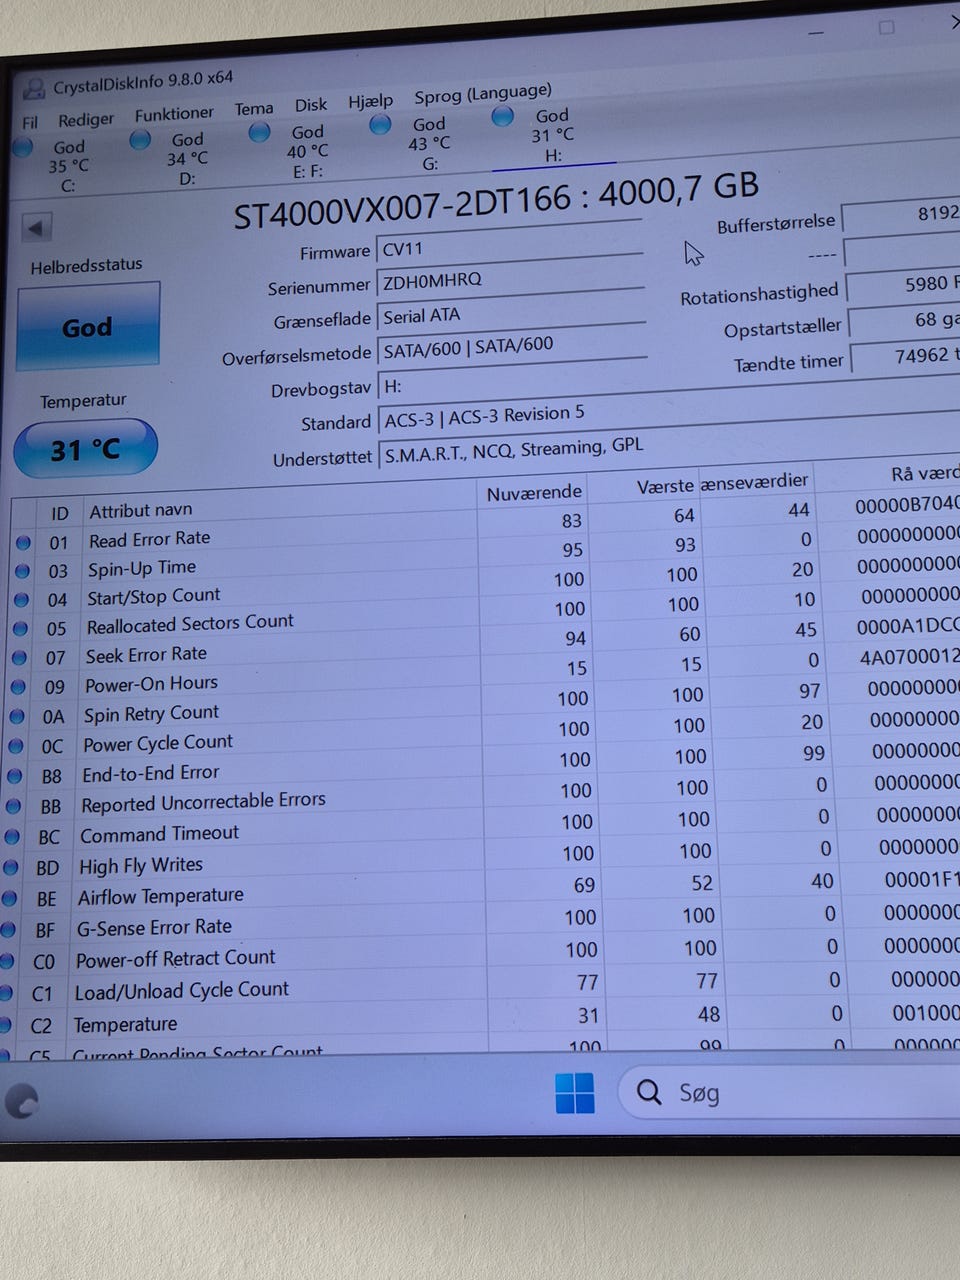The width and height of the screenshot is (960, 1280).
Task: Click the blue status orb above H:
Action: (503, 116)
